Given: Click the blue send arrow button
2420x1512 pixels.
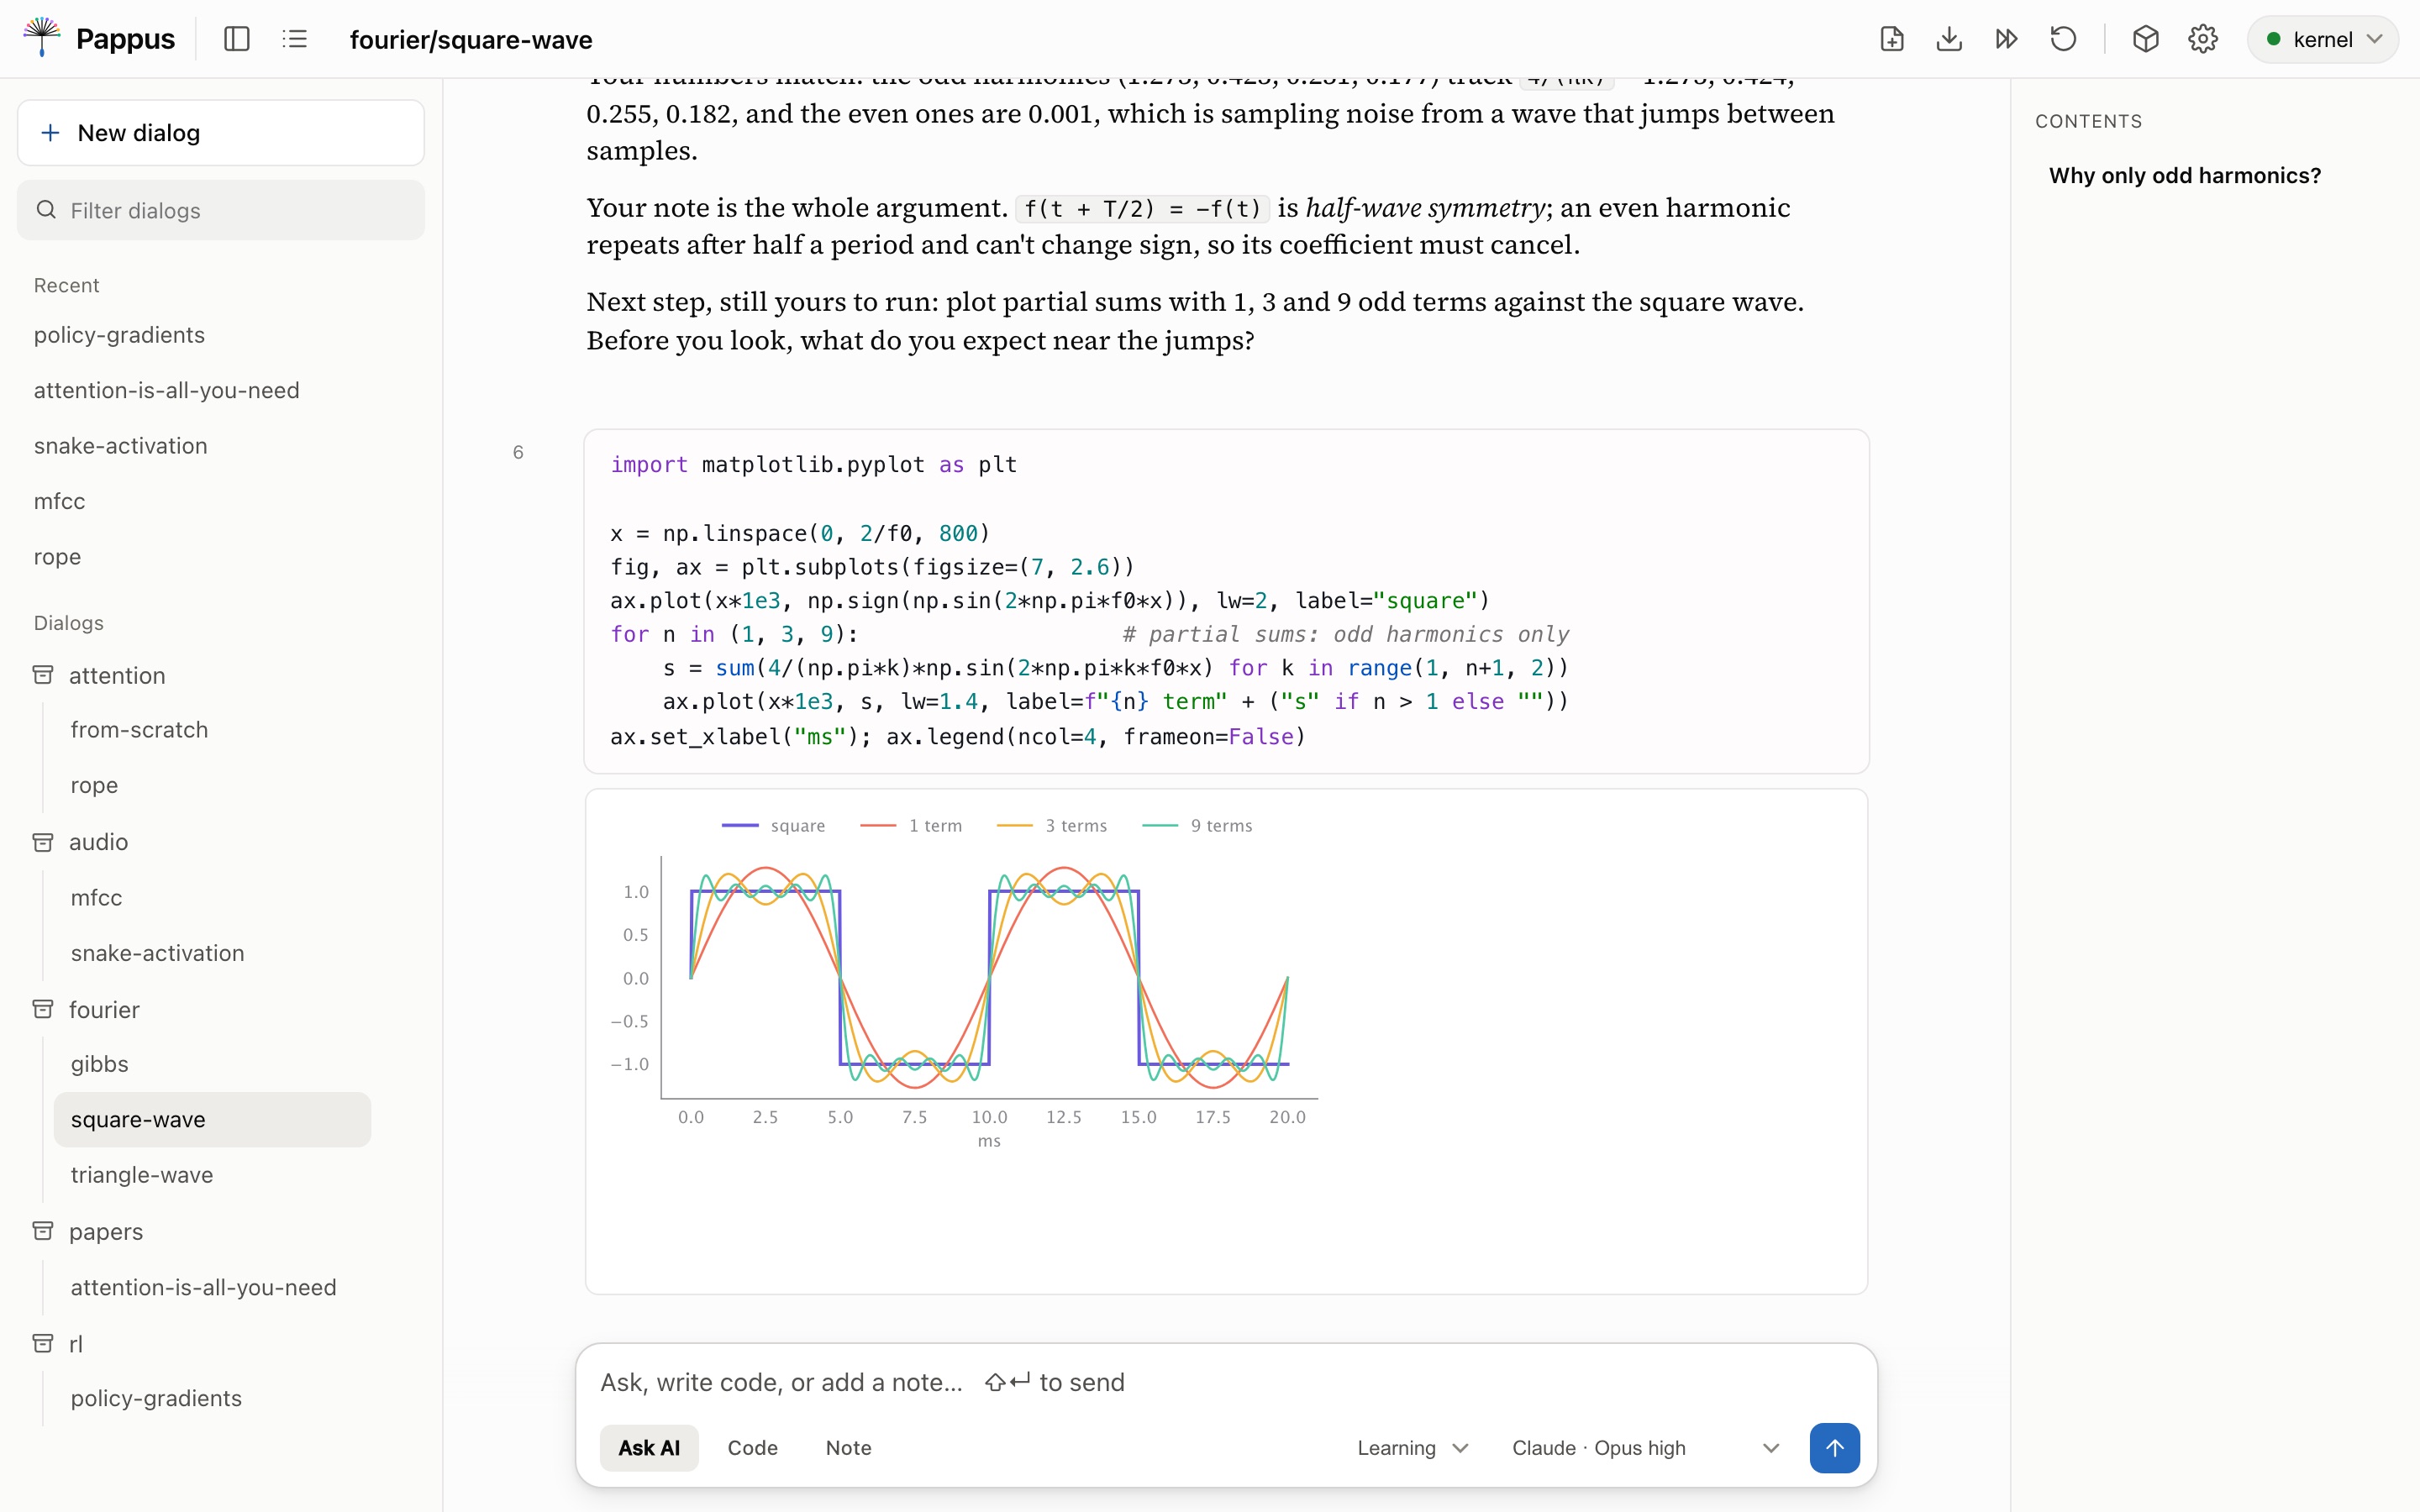Looking at the screenshot, I should [1834, 1447].
